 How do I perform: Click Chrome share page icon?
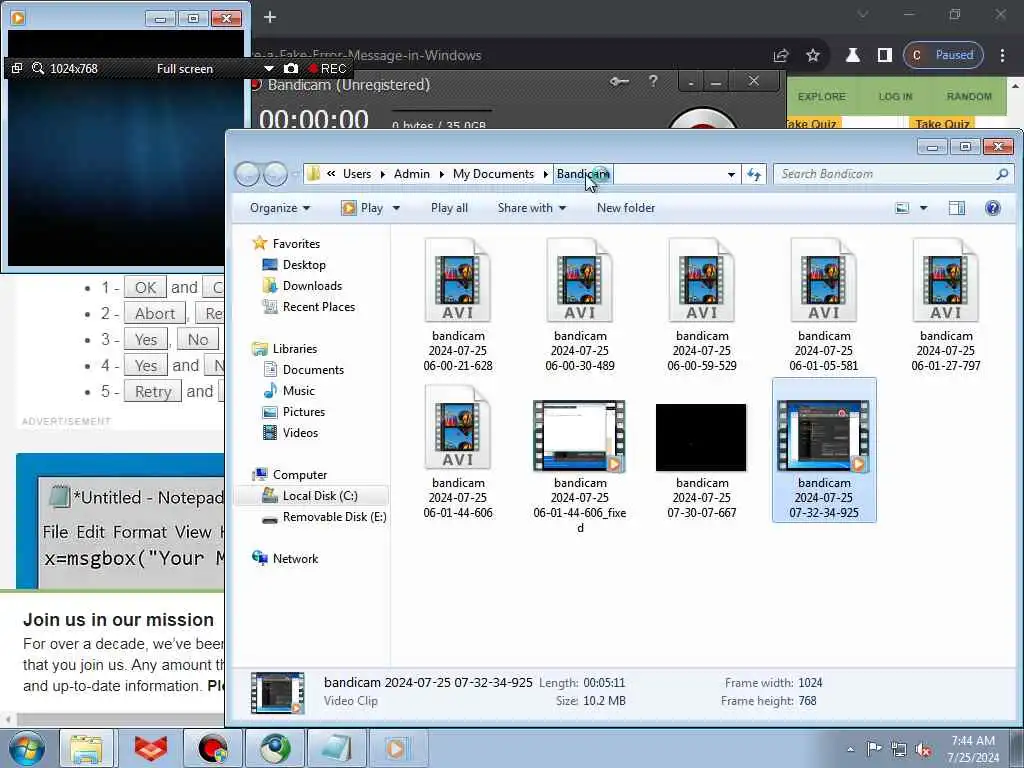[x=780, y=56]
